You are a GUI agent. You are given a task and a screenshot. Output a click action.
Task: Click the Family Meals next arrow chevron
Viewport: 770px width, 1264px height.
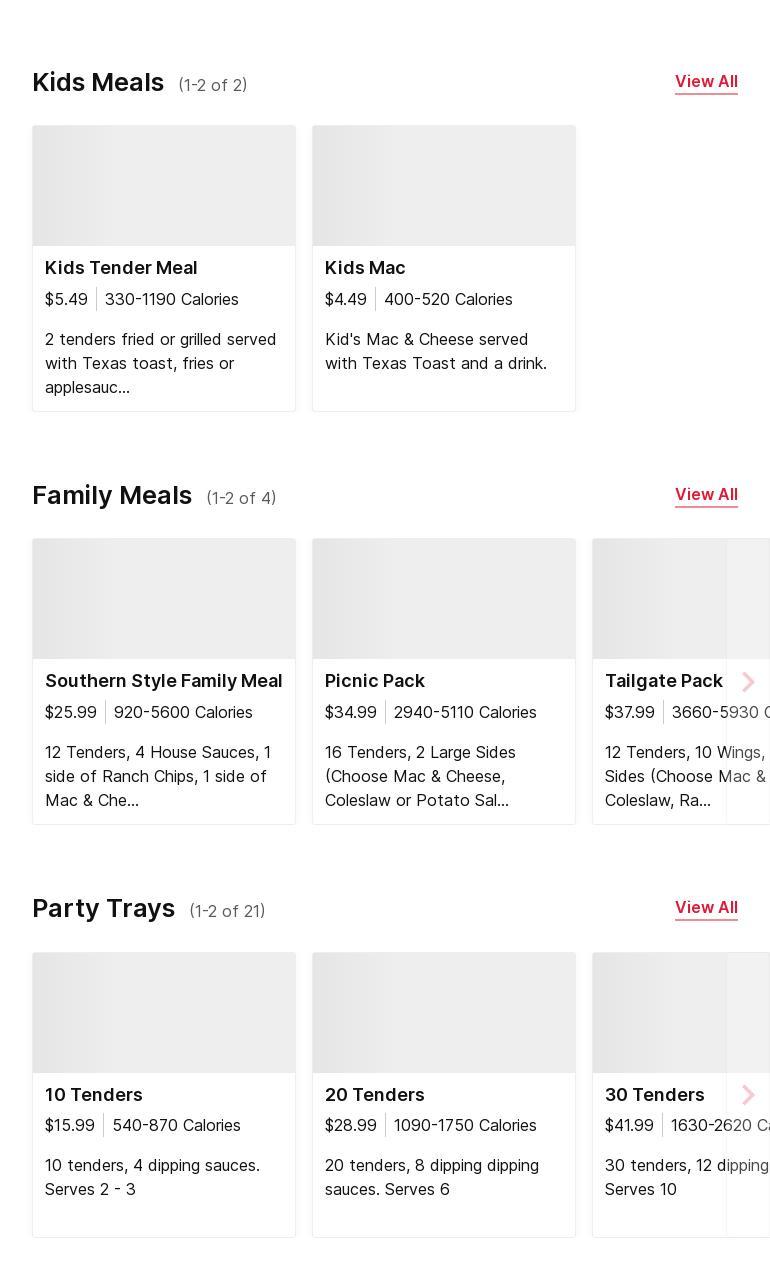[747, 682]
